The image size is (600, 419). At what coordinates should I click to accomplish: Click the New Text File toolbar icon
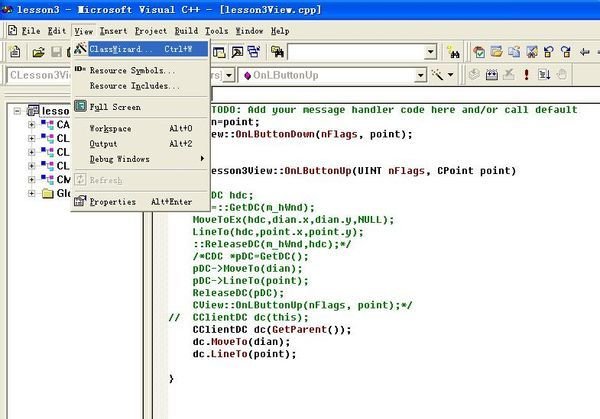coord(15,52)
